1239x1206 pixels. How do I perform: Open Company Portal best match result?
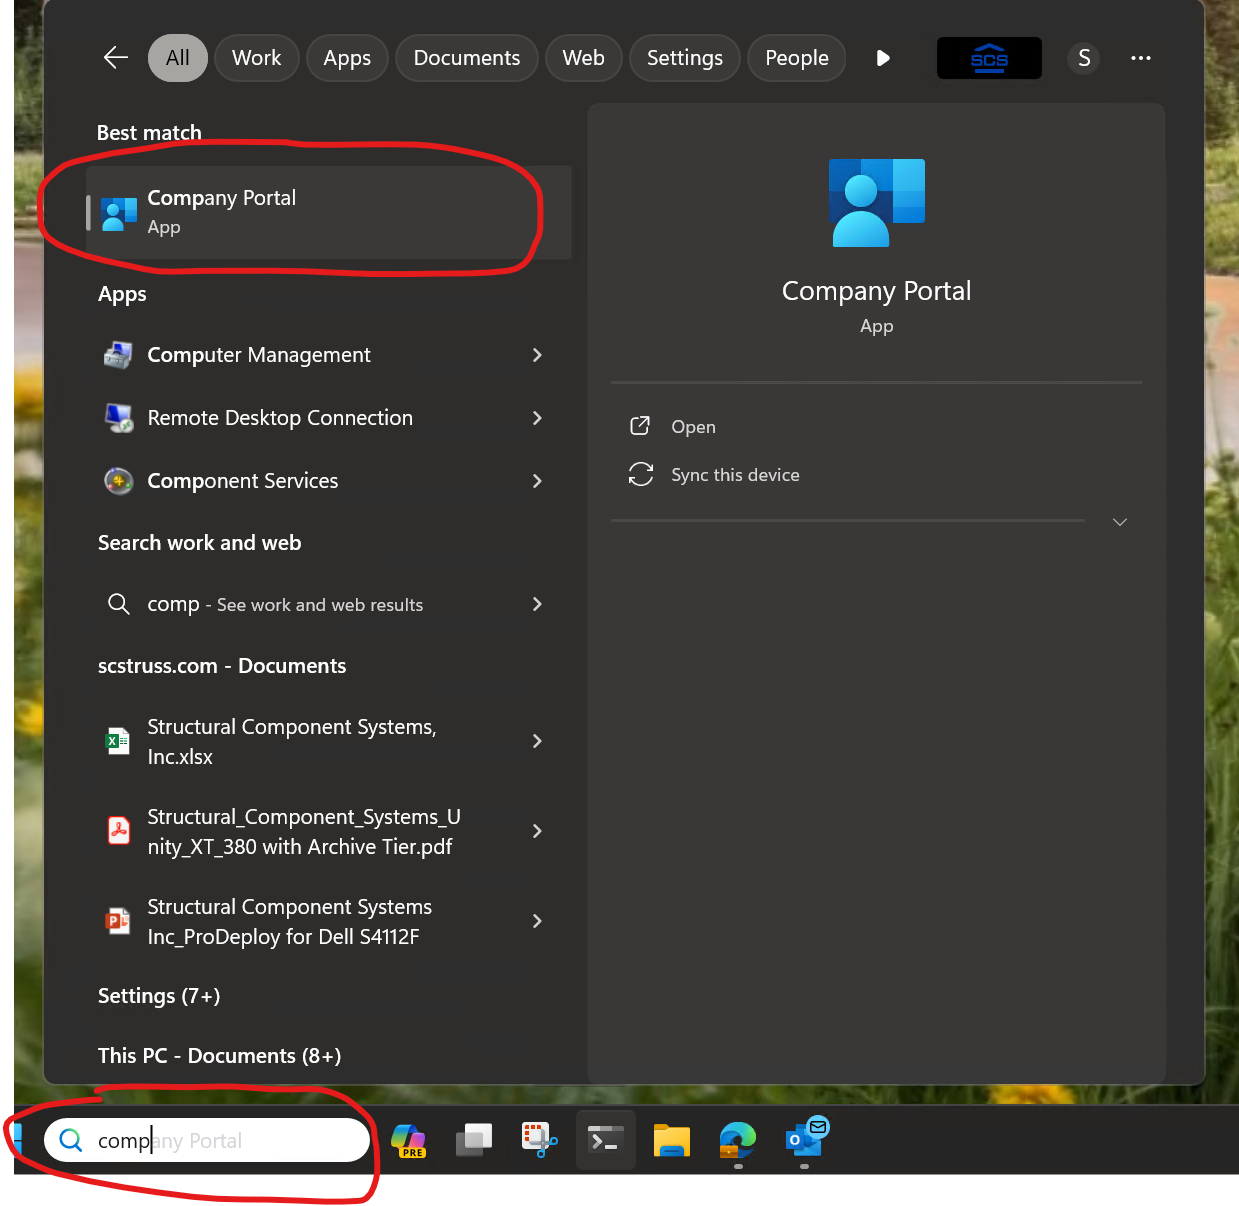[329, 212]
